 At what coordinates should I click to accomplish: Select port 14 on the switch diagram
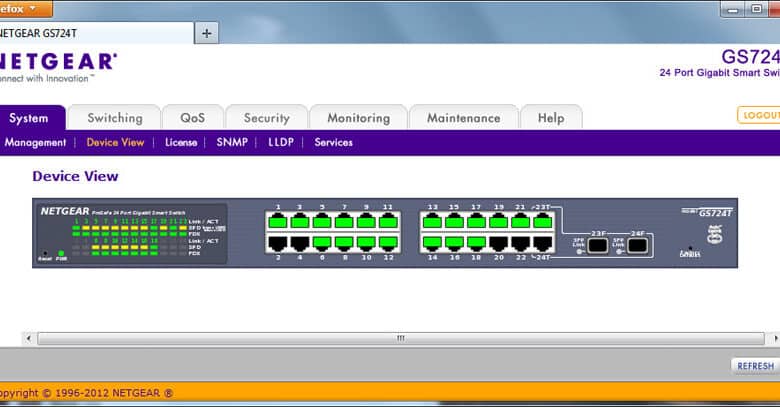pyautogui.click(x=432, y=243)
